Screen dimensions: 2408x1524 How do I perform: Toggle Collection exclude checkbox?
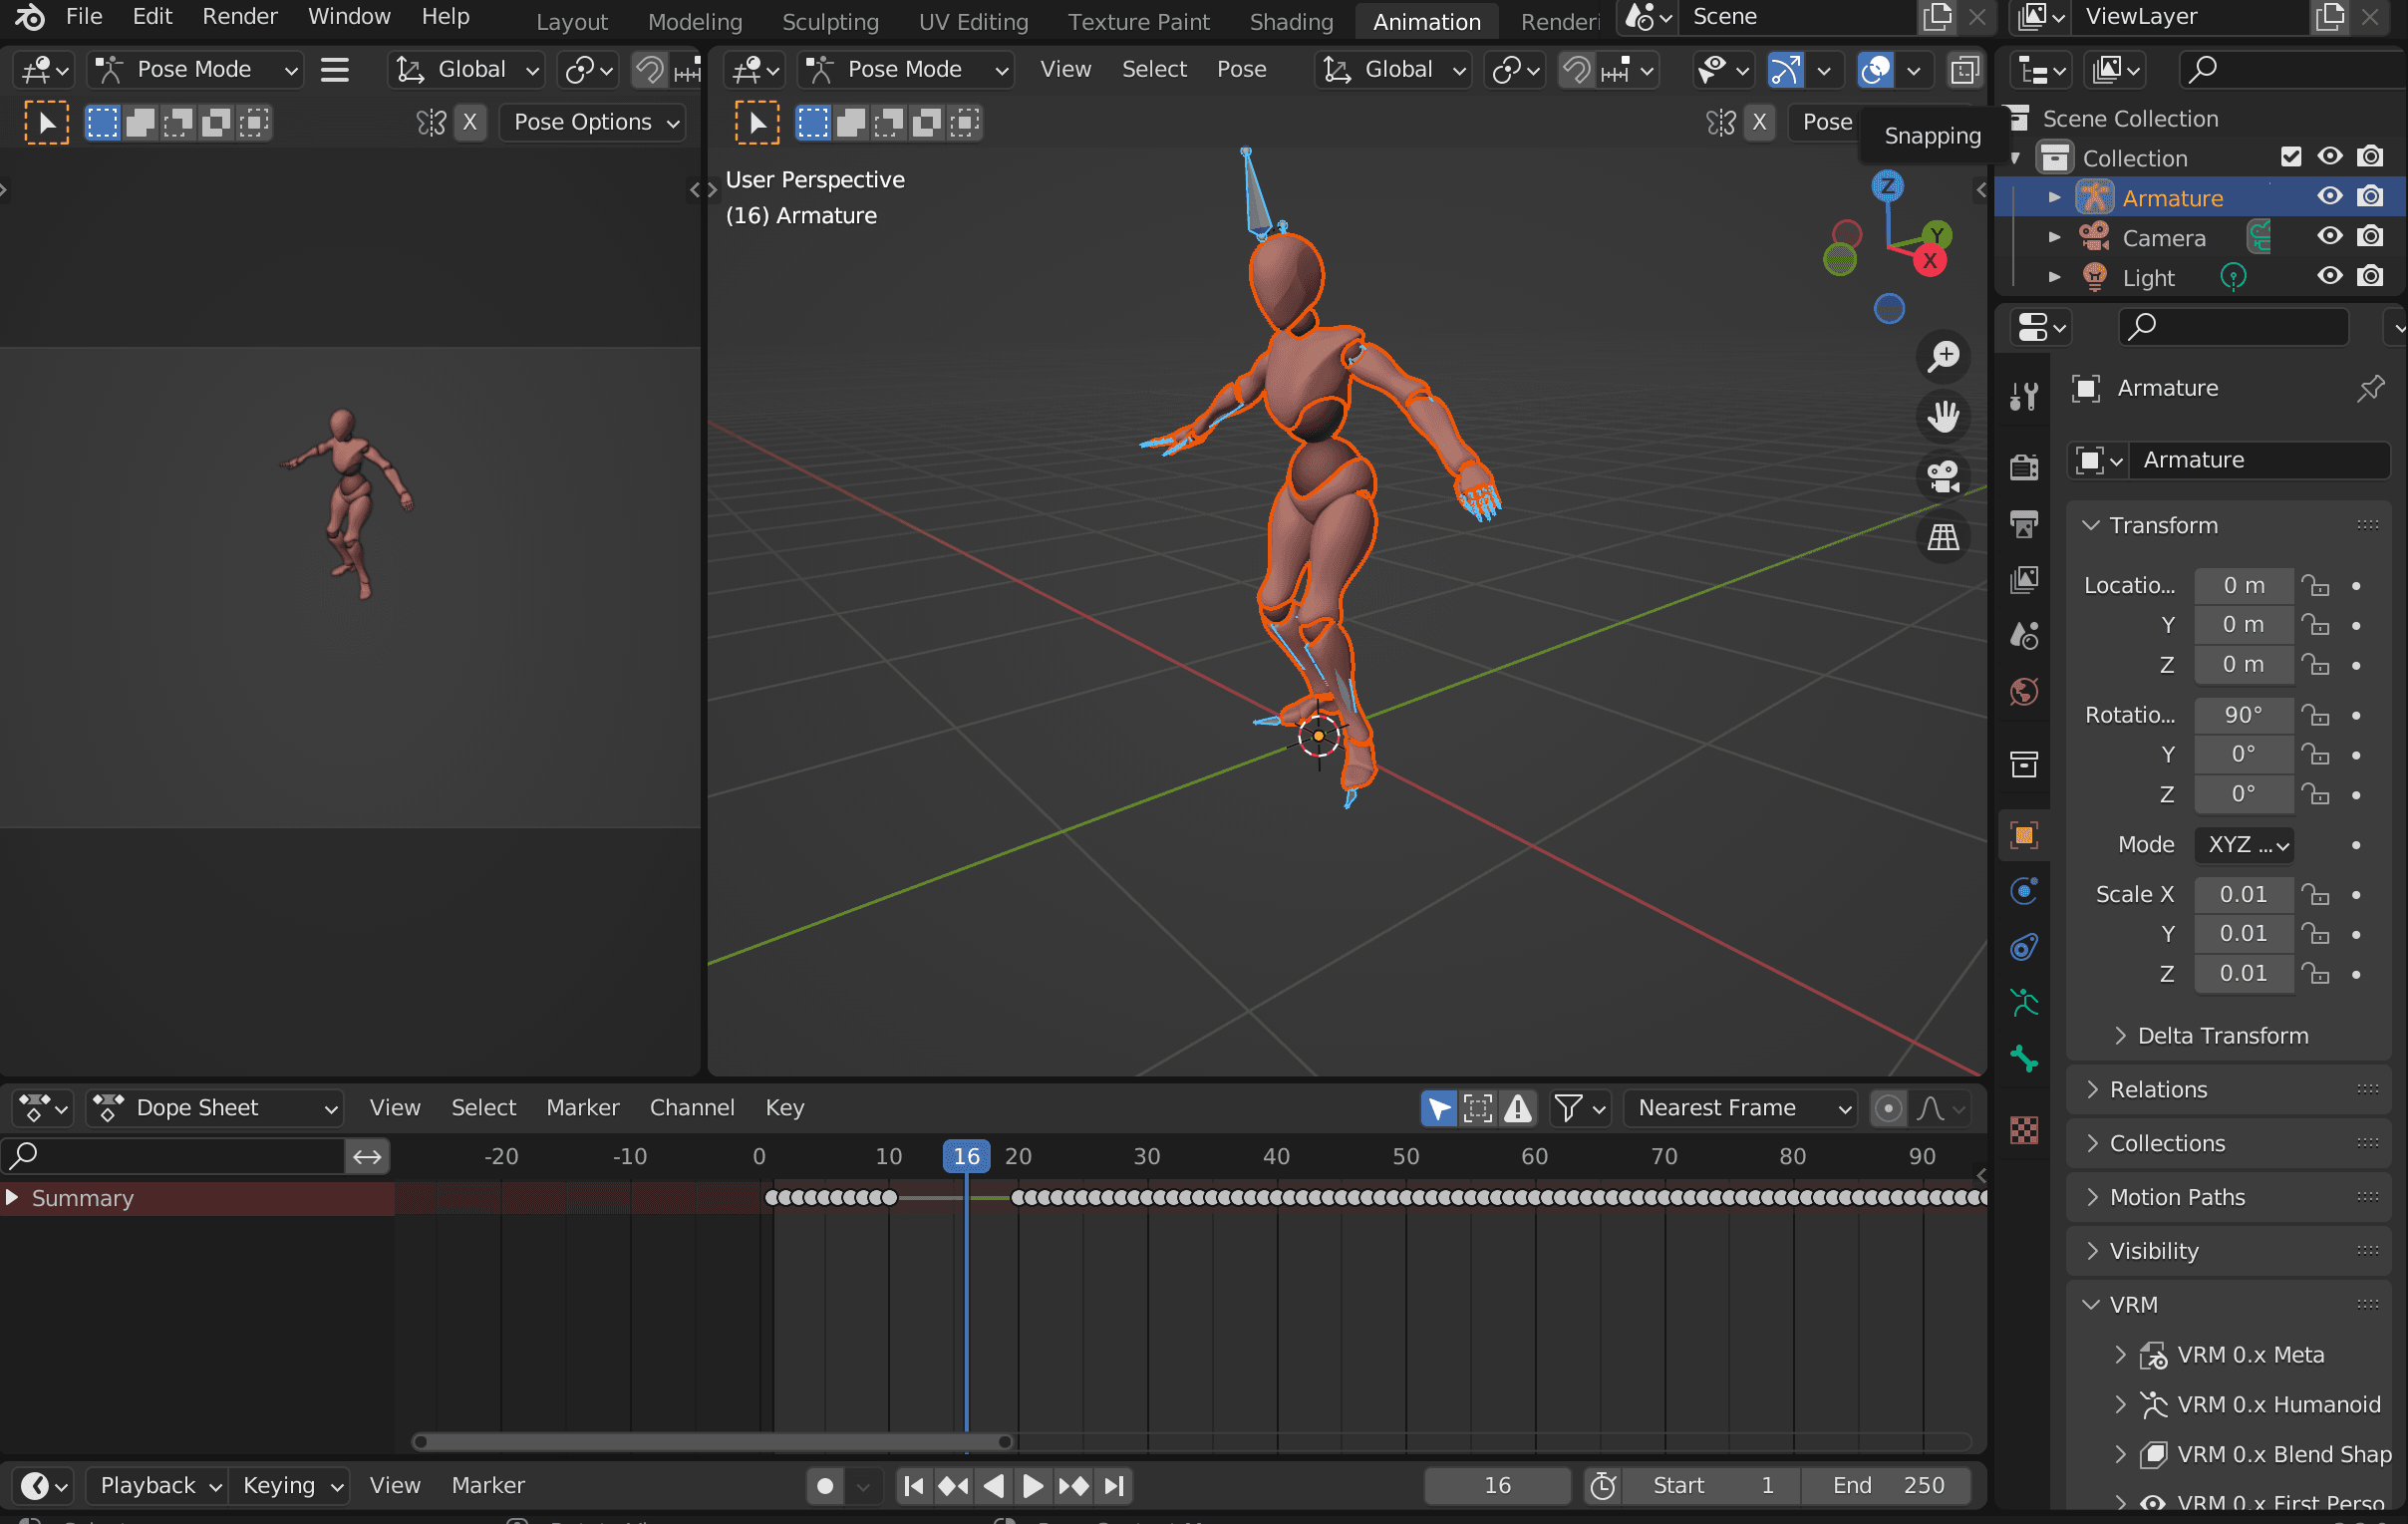pos(2291,157)
